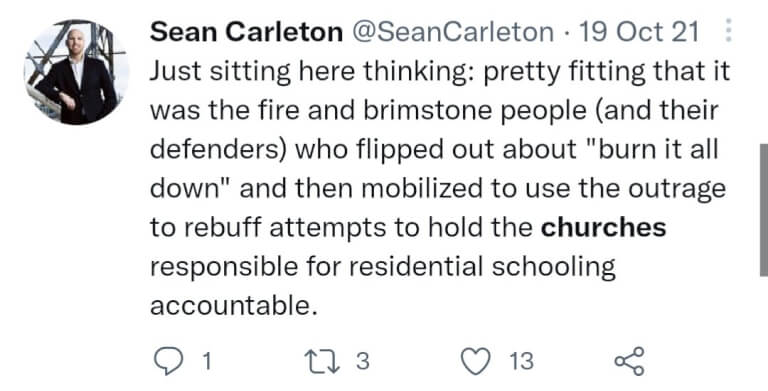Viewport: 768px width, 391px height.
Task: Click the final word "accountable."
Action: tap(230, 306)
